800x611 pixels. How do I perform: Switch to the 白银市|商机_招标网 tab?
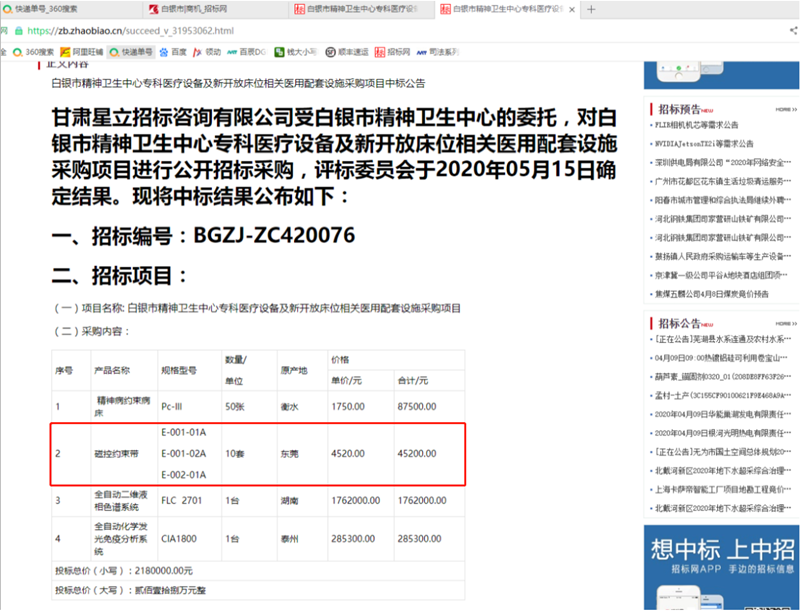[210, 9]
